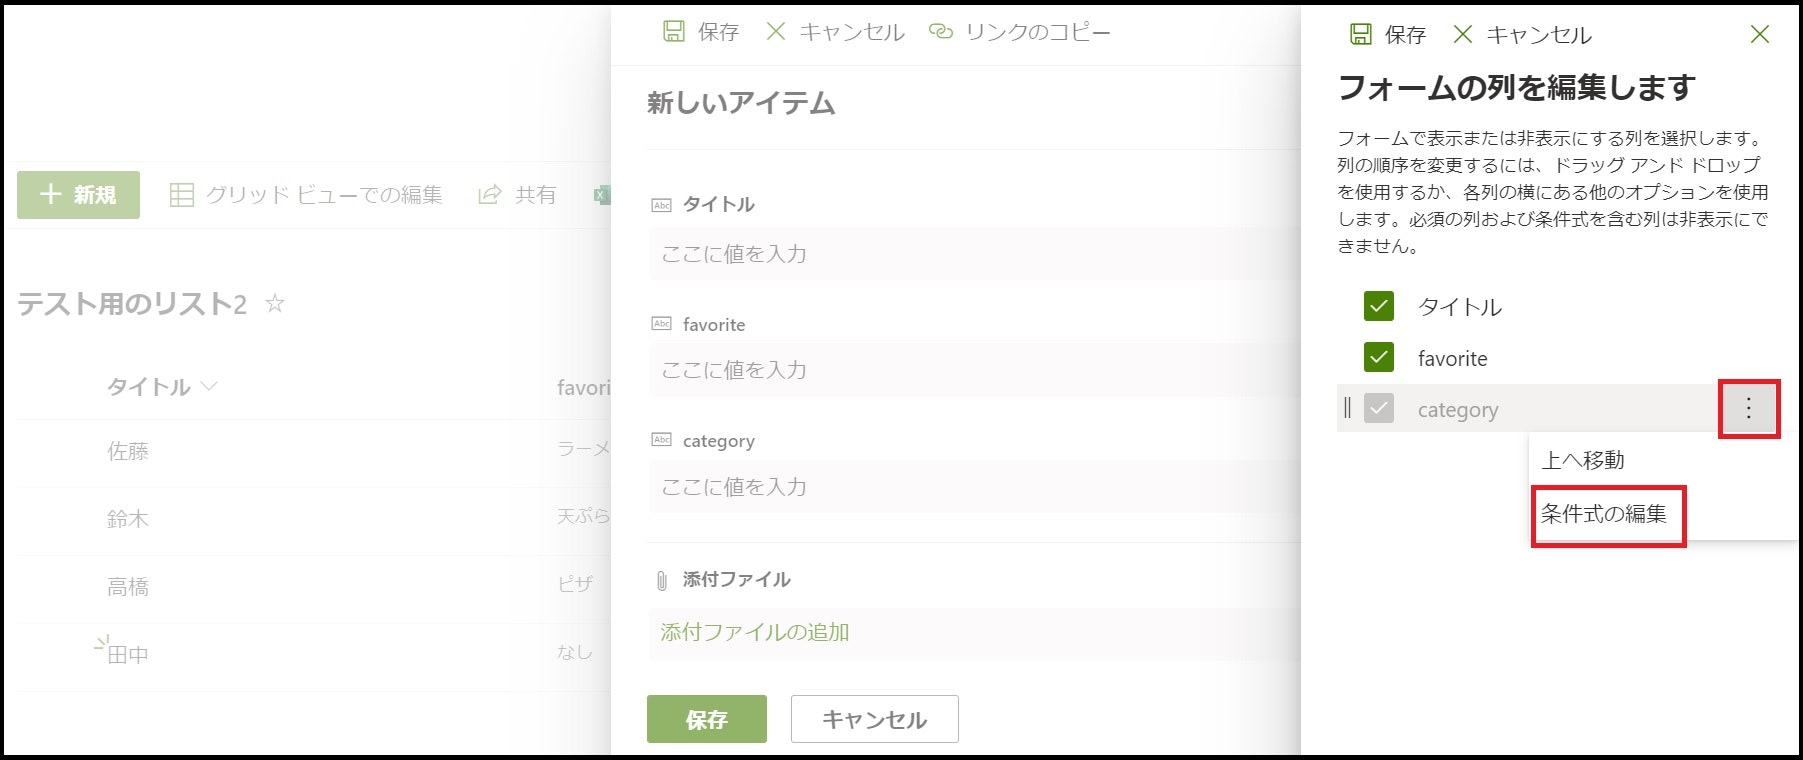Click the 保存 label in the column edit panel
The image size is (1803, 760).
[1405, 35]
